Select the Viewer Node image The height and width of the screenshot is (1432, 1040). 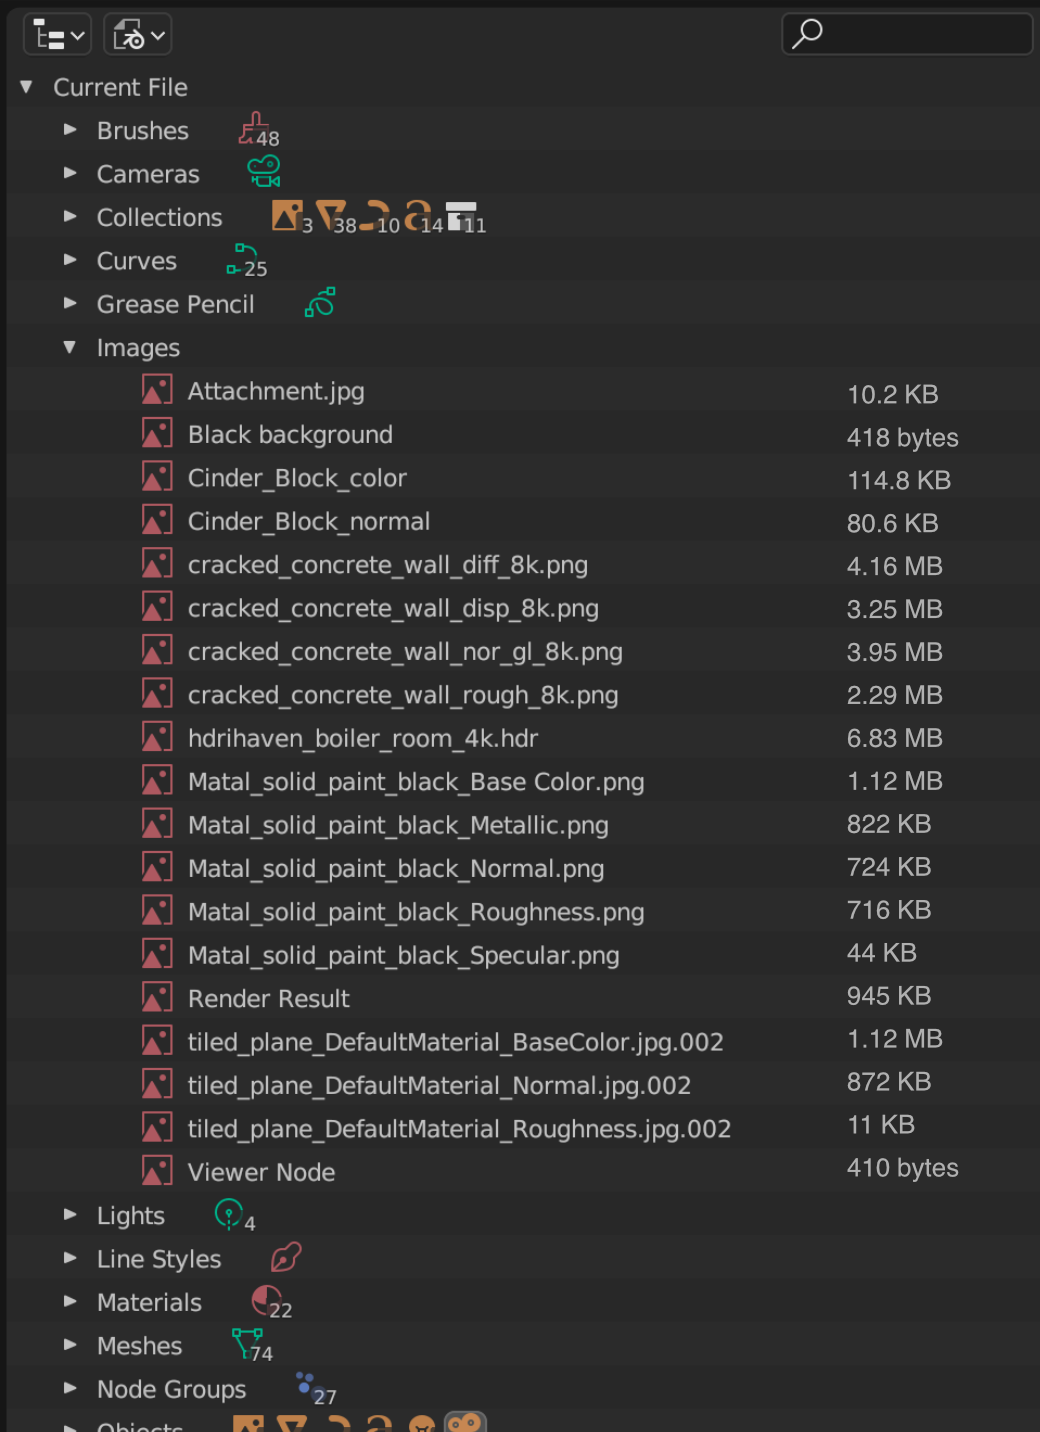(x=261, y=1172)
